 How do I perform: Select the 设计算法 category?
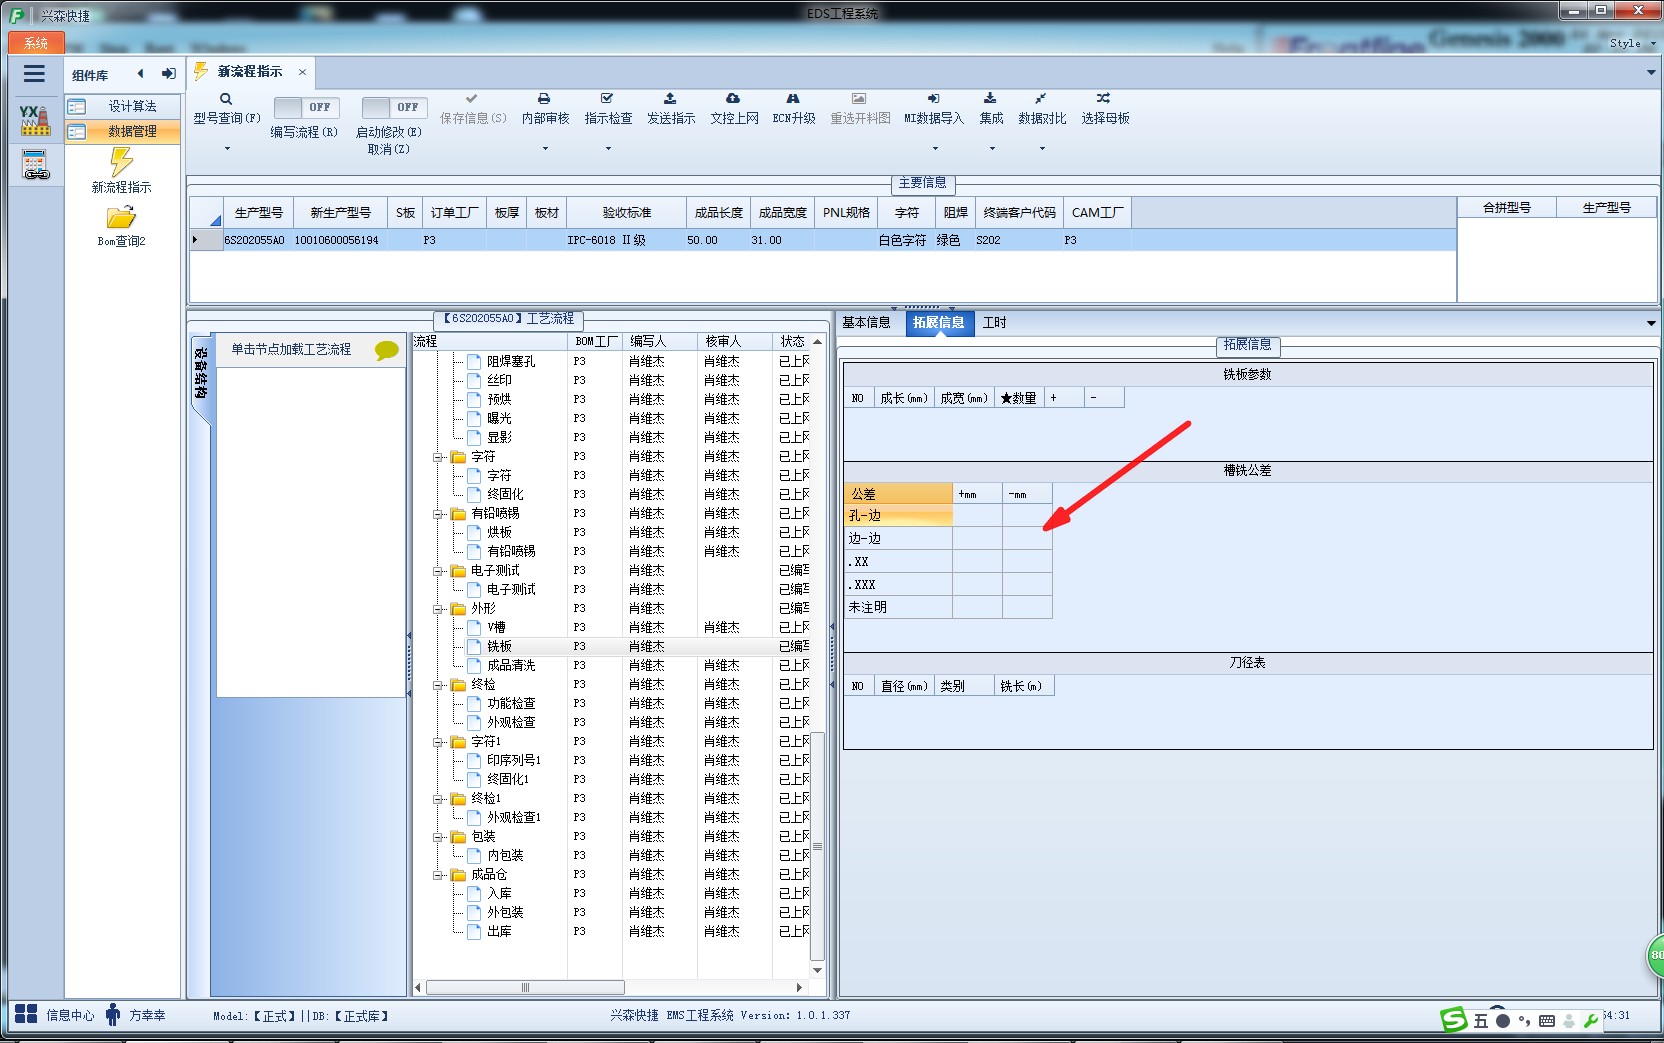pyautogui.click(x=123, y=106)
